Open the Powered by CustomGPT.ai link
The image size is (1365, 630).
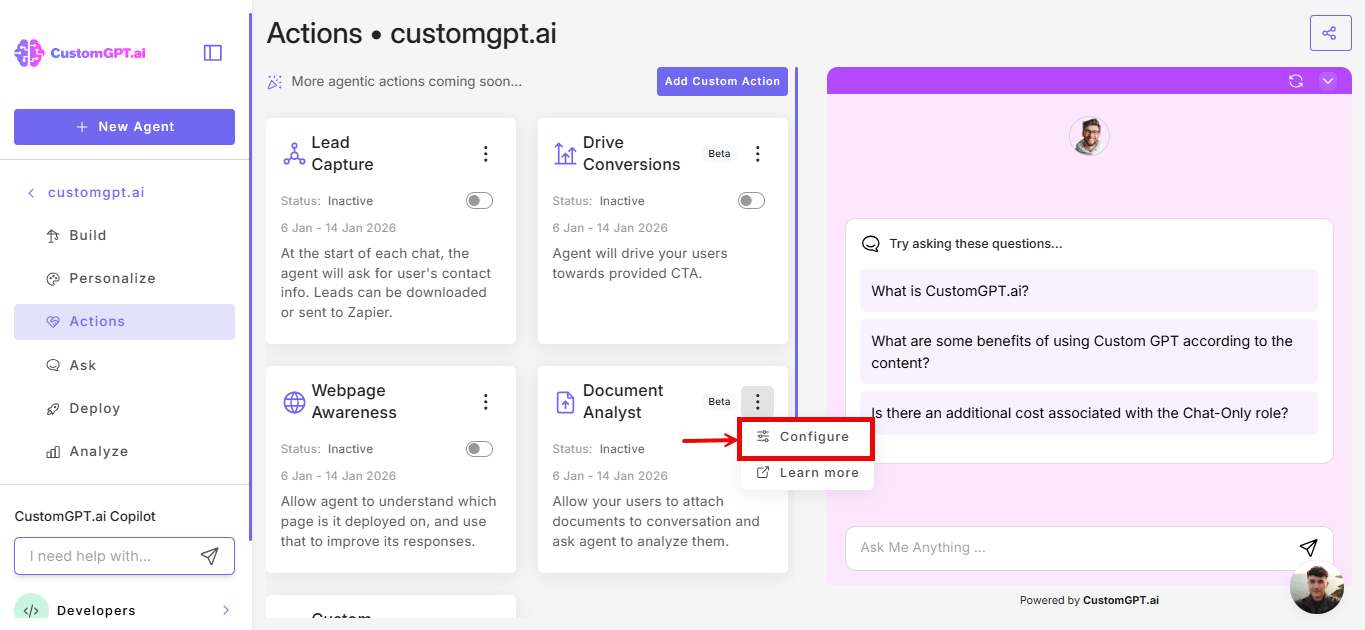click(1089, 601)
